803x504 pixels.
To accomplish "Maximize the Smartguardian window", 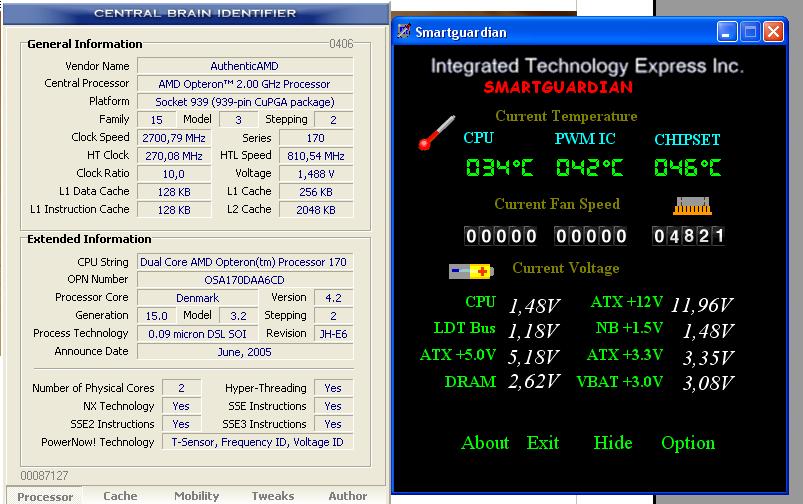I will coord(751,32).
